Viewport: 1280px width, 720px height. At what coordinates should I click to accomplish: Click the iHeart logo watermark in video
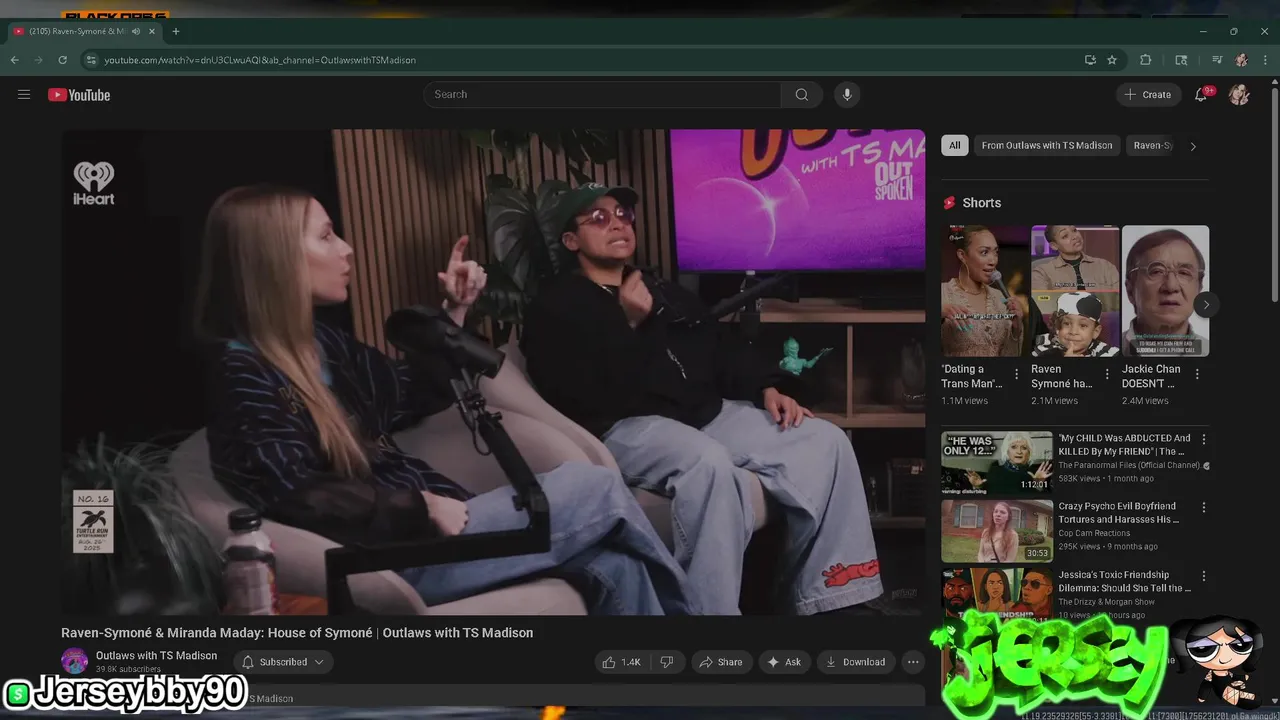click(x=94, y=184)
